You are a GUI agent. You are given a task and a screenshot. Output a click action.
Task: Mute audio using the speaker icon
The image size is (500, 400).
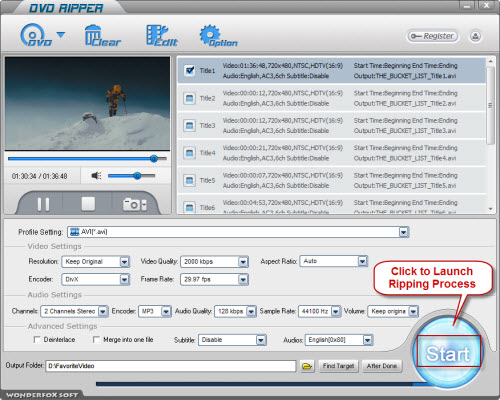[96, 175]
